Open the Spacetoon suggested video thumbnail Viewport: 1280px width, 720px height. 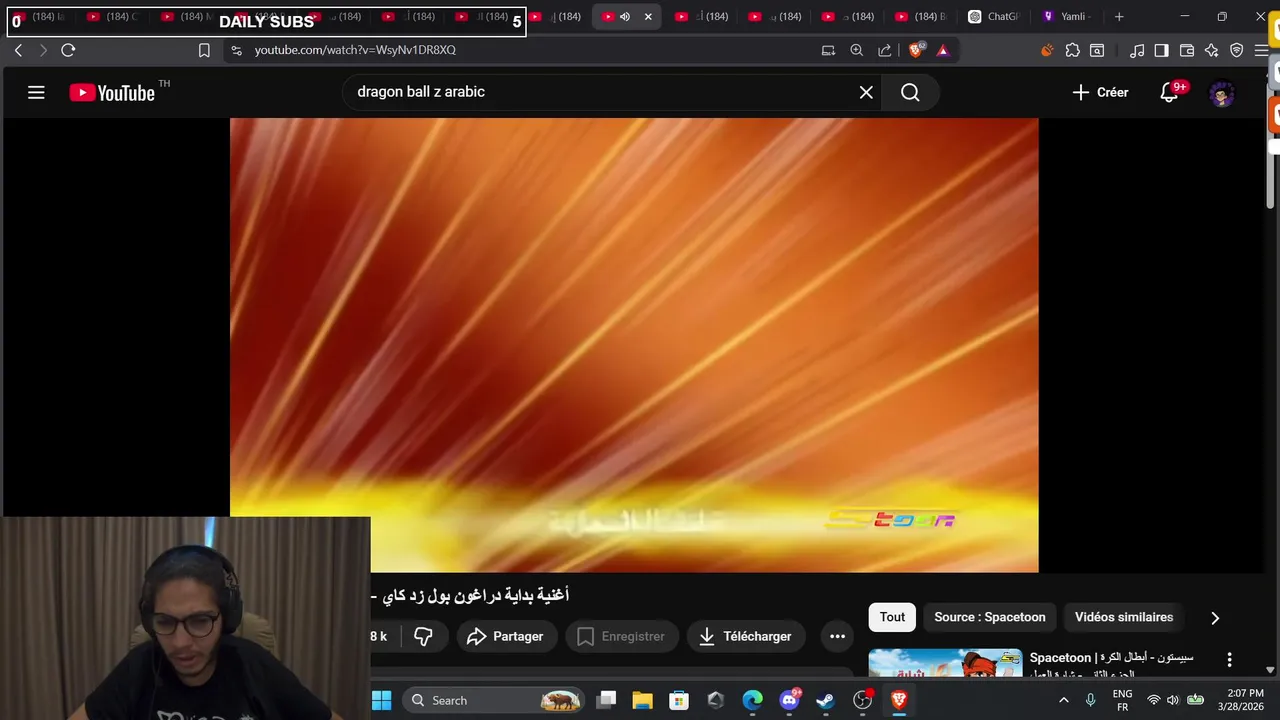point(945,664)
